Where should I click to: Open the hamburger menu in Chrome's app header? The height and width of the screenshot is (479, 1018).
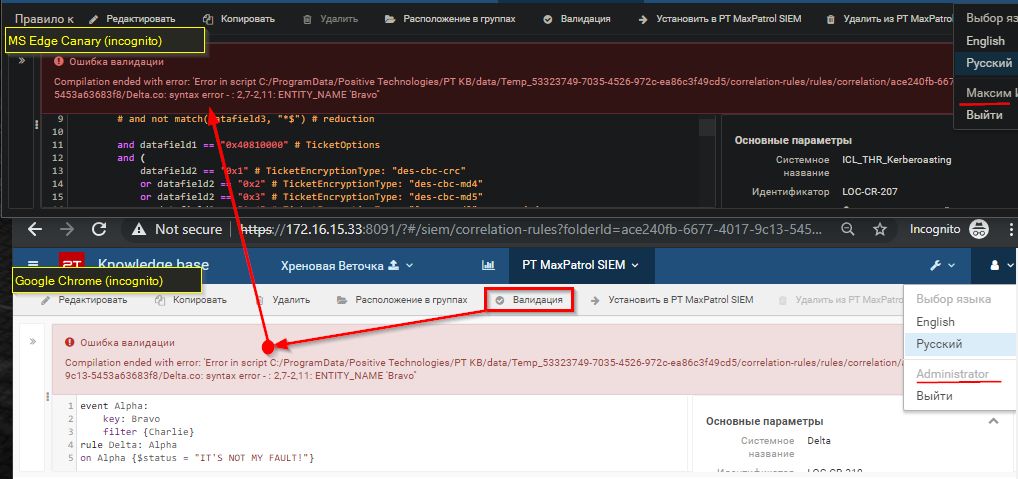(33, 265)
